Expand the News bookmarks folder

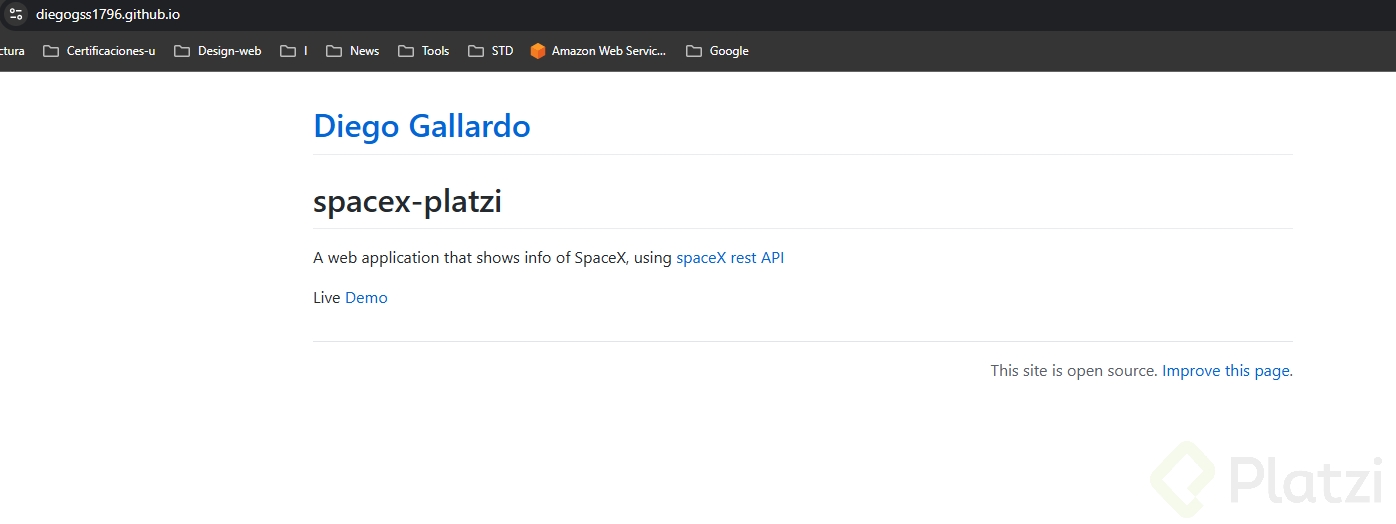(x=352, y=51)
